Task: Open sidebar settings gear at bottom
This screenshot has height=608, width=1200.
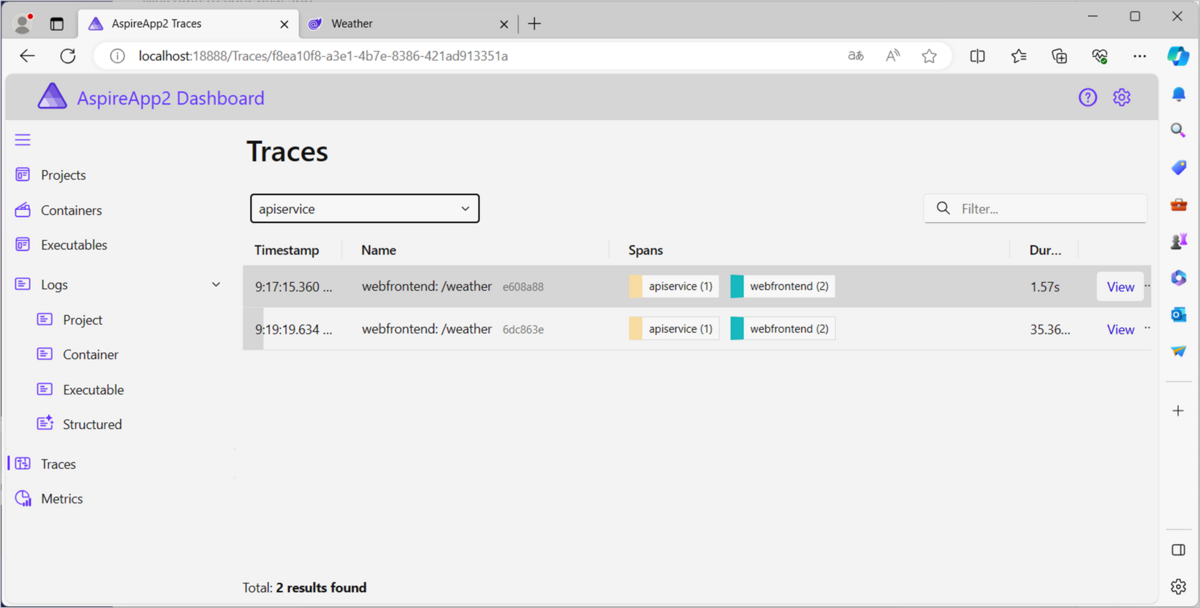Action: pos(1178,586)
